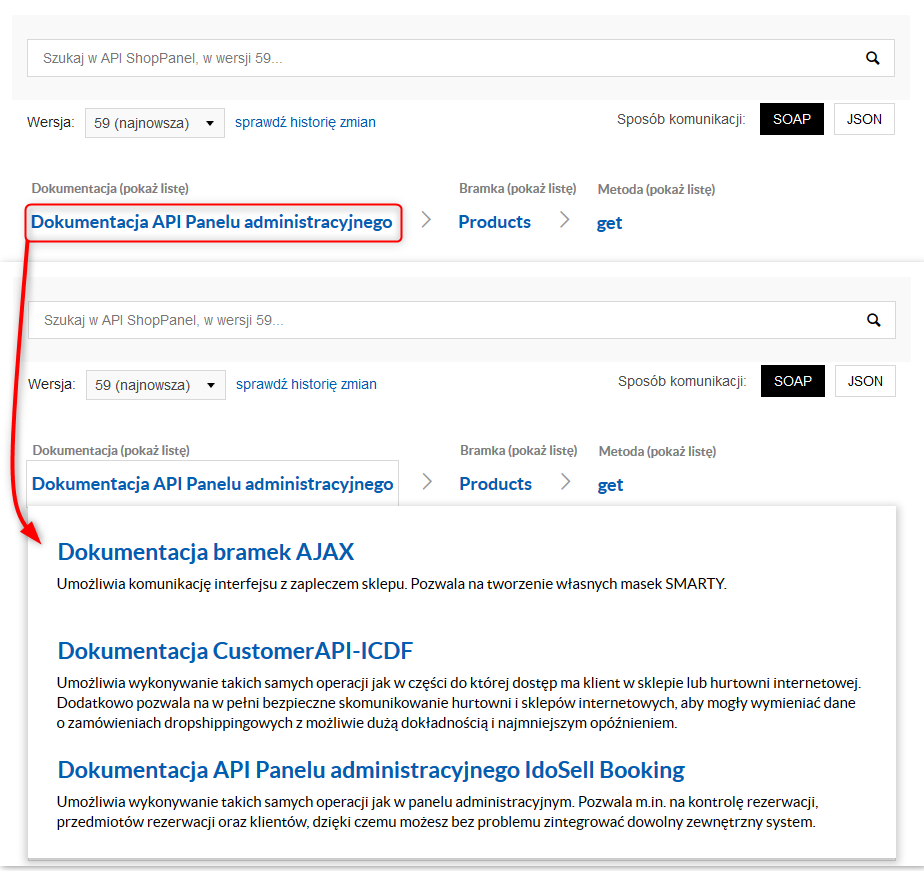The image size is (924, 871).
Task: Choose 'Dokumentacja API Panelu administracyjnego IdoSell Booking'
Action: pos(371,770)
